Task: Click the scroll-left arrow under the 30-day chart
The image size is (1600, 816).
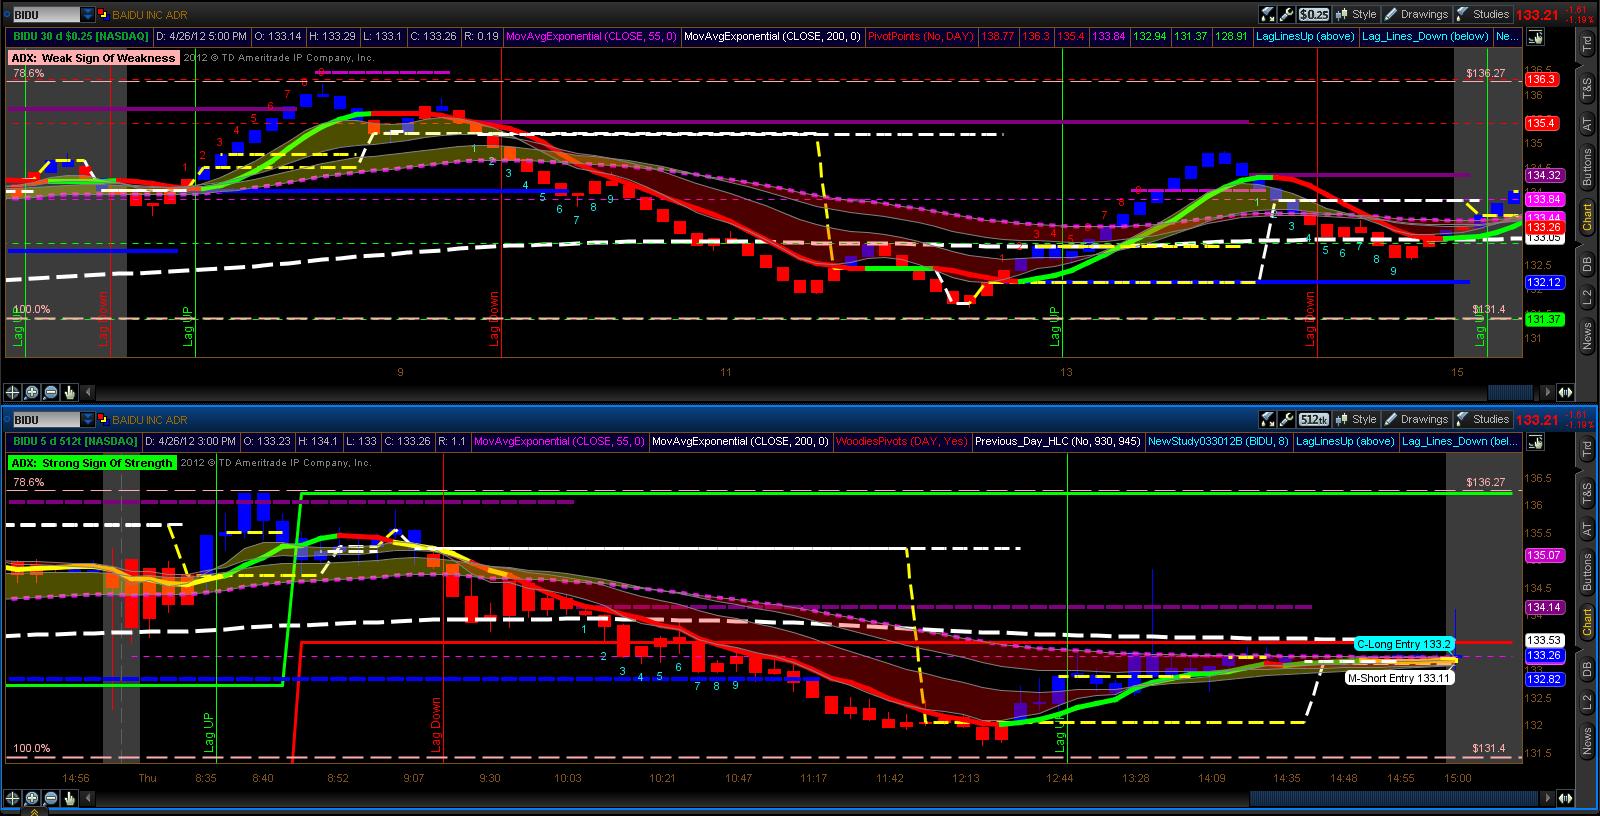Action: coord(88,392)
